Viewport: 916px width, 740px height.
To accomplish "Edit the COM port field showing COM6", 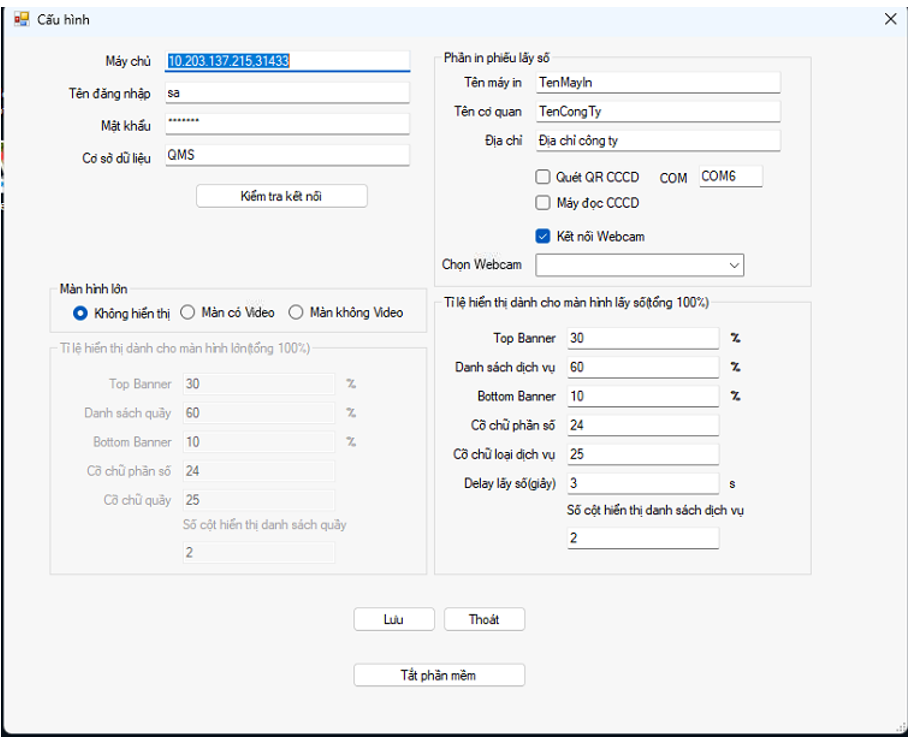I will point(730,177).
